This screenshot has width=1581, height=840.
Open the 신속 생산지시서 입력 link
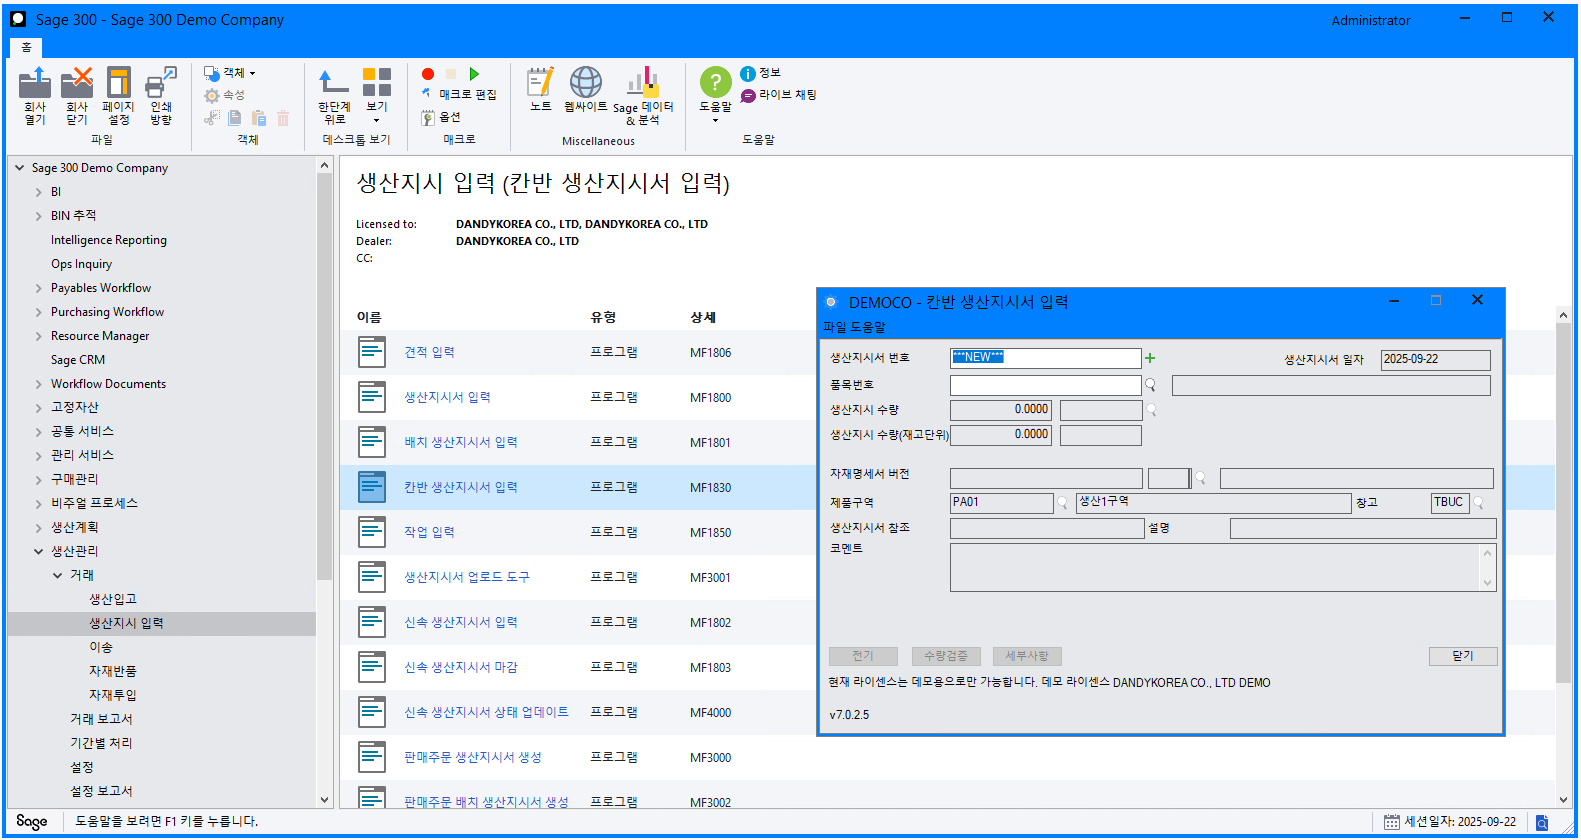tap(461, 622)
